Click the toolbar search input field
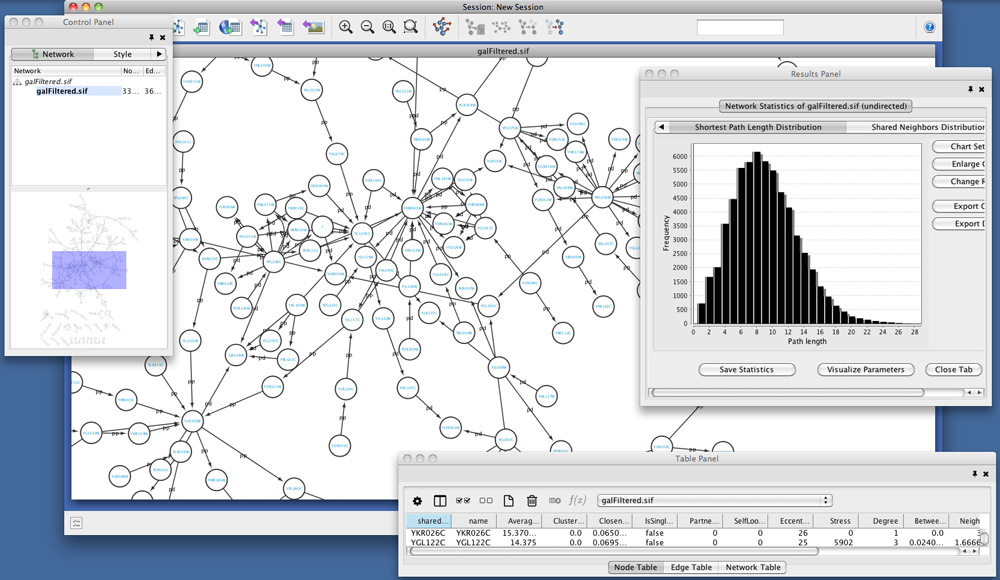The image size is (1000, 580). tap(739, 28)
